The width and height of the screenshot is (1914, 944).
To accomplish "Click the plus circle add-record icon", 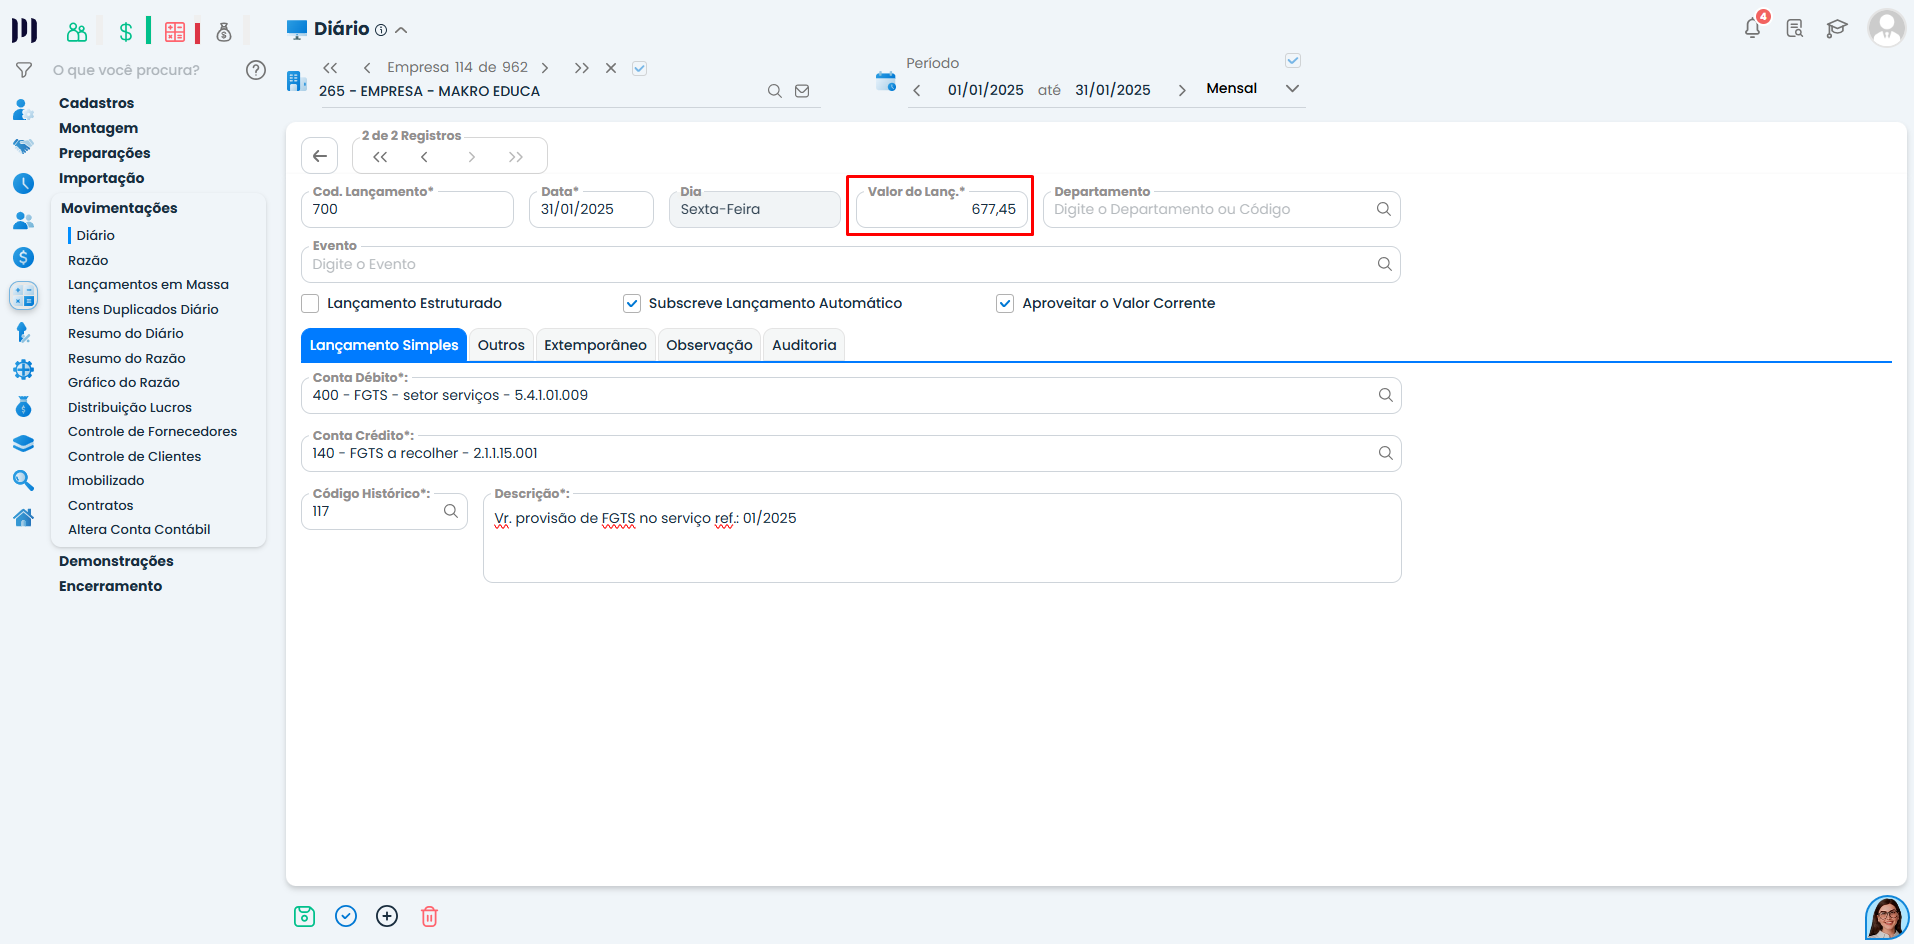I will click(387, 916).
